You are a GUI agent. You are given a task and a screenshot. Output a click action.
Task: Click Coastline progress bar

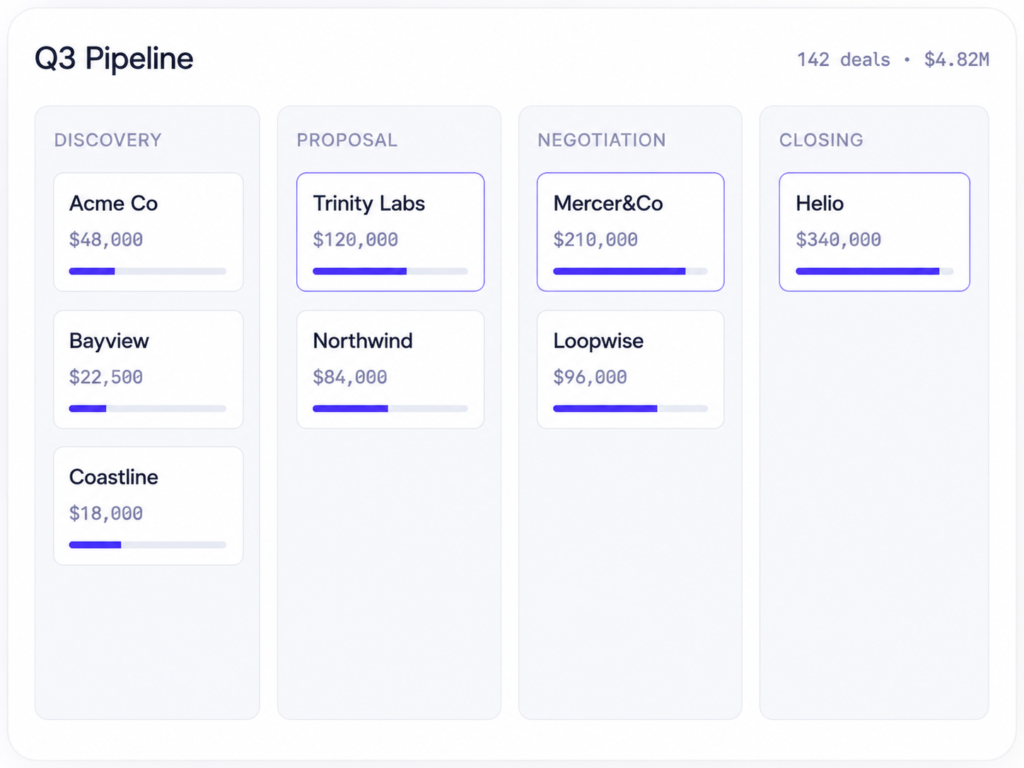click(148, 545)
